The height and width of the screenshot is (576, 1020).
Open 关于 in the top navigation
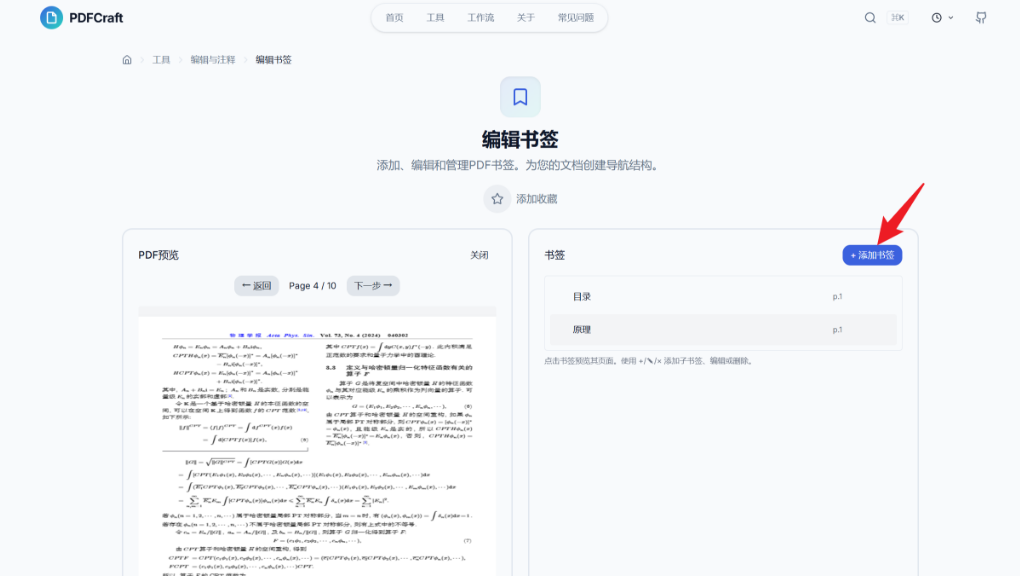coord(526,18)
